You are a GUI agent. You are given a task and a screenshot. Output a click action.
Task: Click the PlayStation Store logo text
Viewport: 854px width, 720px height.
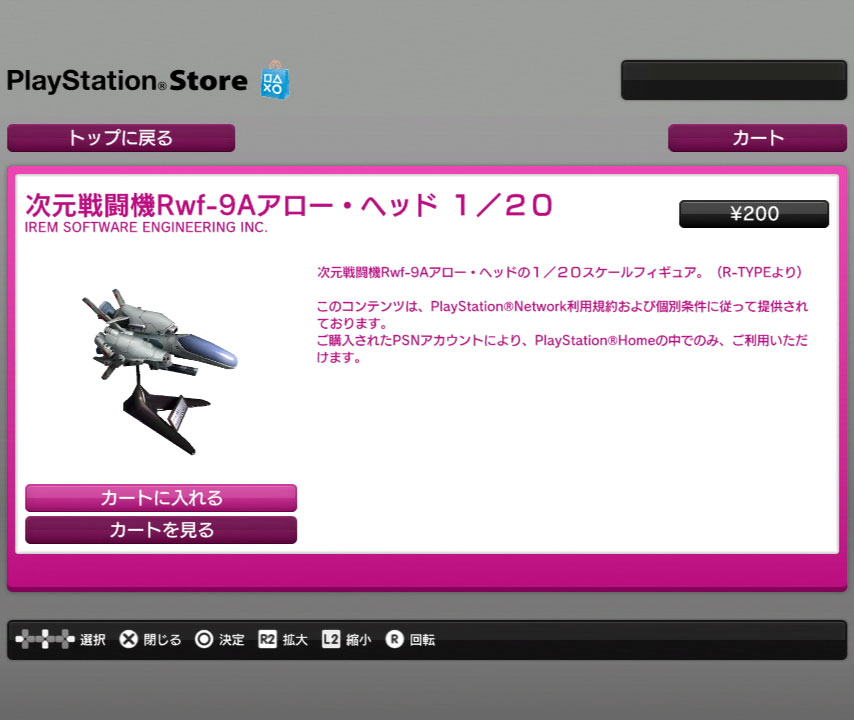127,81
